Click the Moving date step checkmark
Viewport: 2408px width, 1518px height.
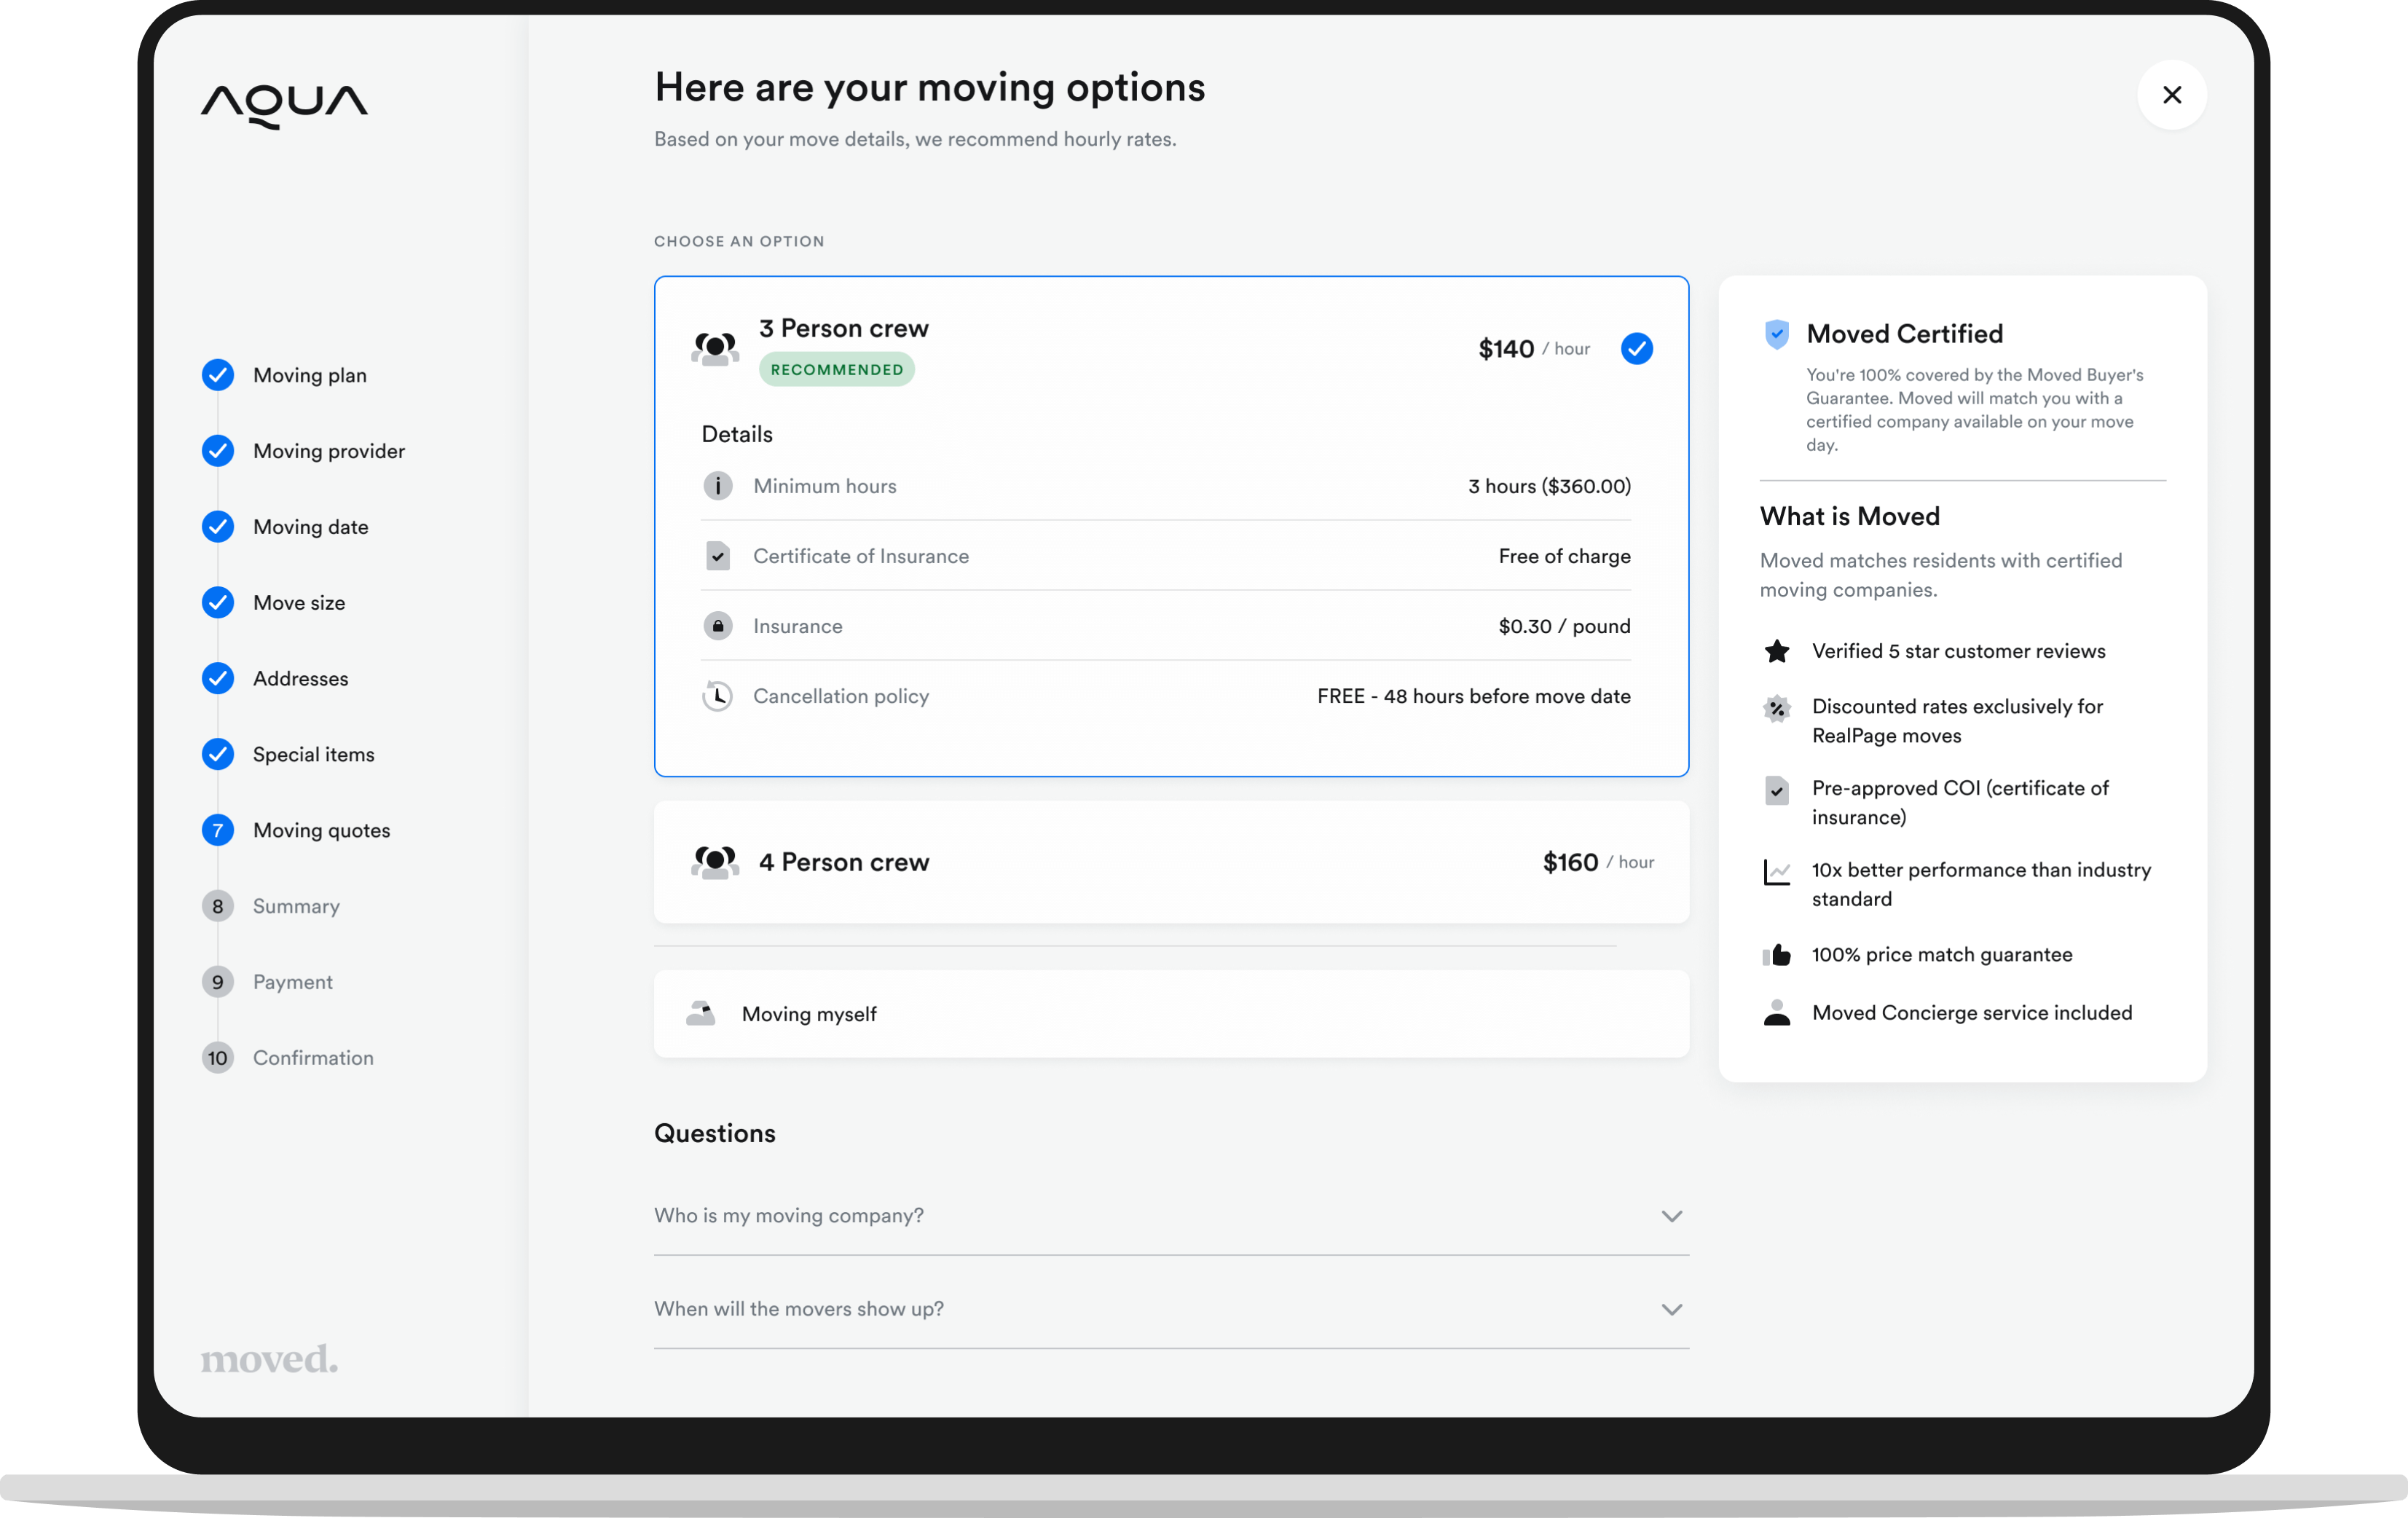tap(217, 527)
